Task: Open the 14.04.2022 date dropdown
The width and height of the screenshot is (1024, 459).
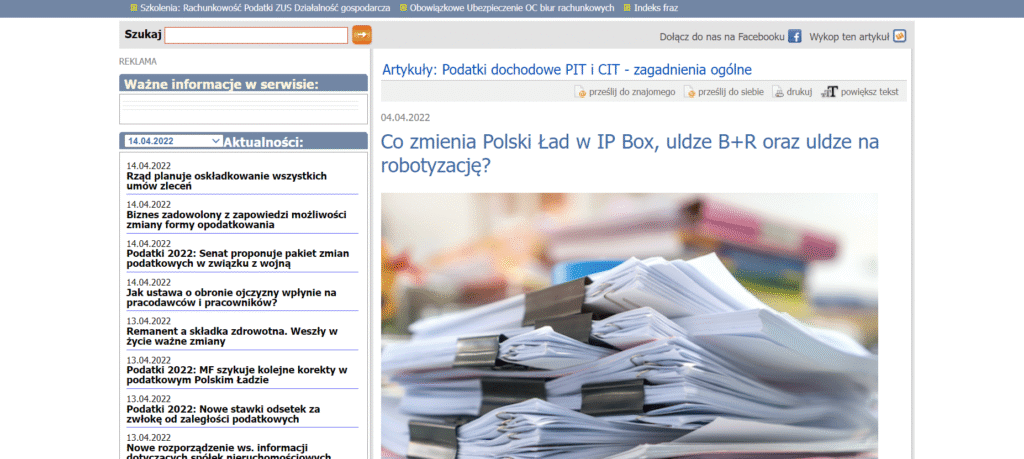Action: click(x=172, y=141)
